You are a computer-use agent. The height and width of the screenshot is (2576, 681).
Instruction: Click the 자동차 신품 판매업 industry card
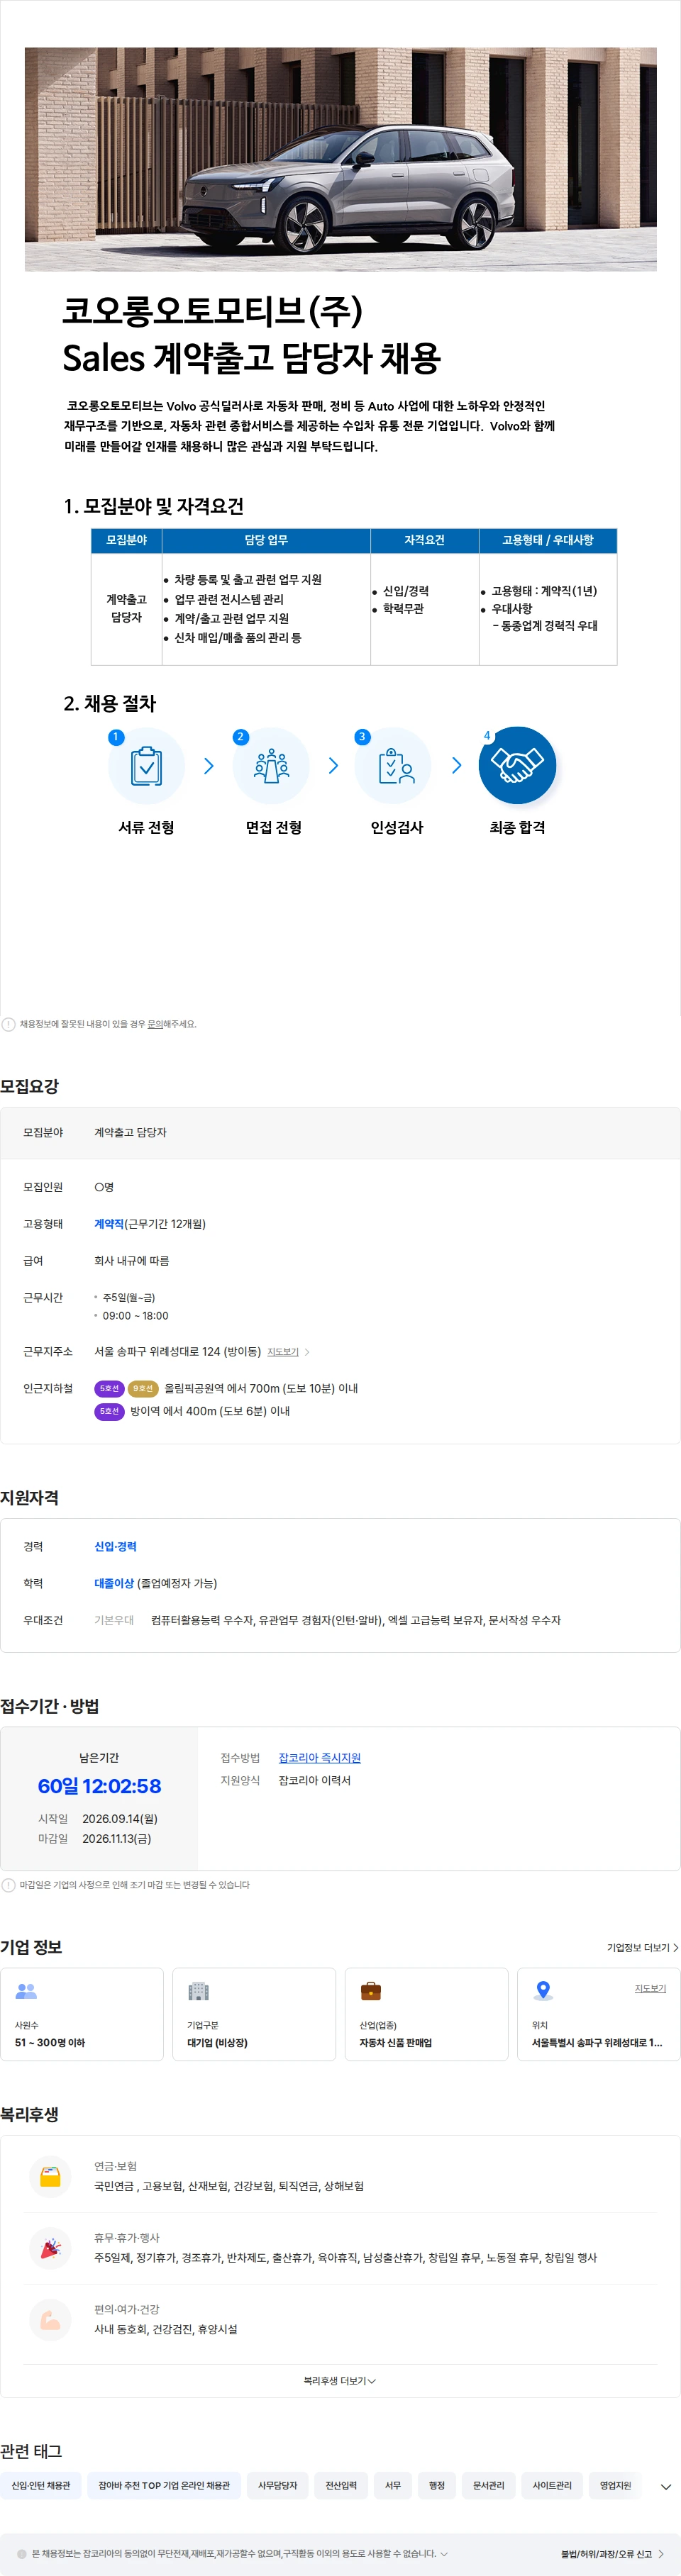pos(426,2014)
